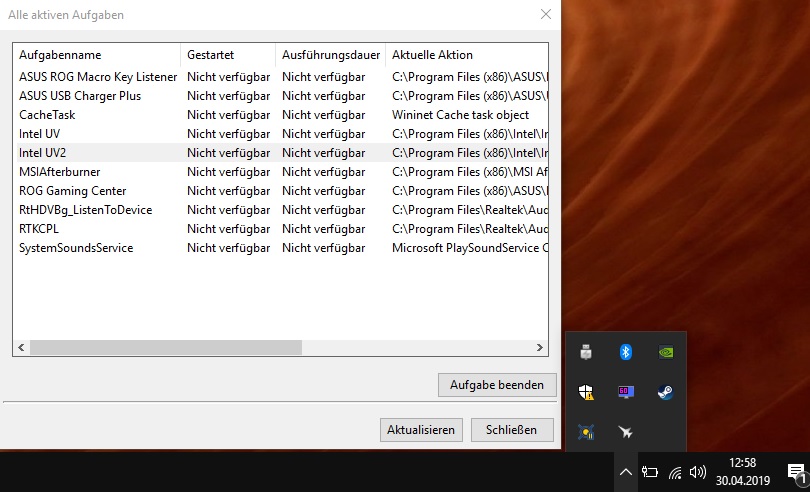This screenshot has width=810, height=492.
Task: Sort by Gestartet column header
Action: coord(228,55)
